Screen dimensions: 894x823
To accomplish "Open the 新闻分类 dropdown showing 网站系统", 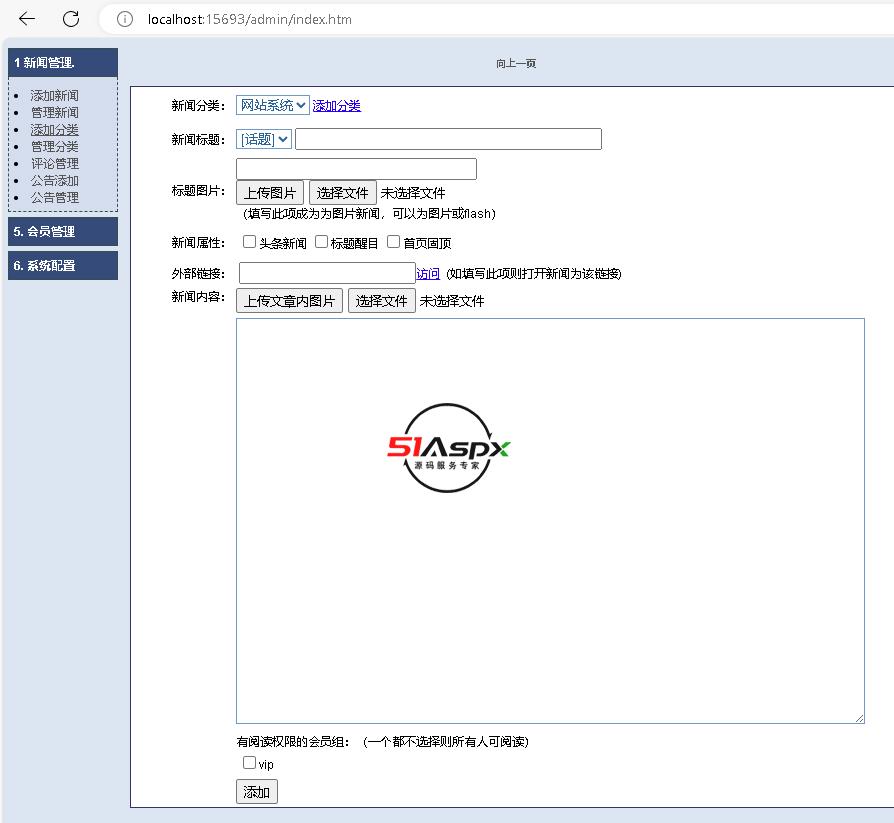I will click(273, 105).
